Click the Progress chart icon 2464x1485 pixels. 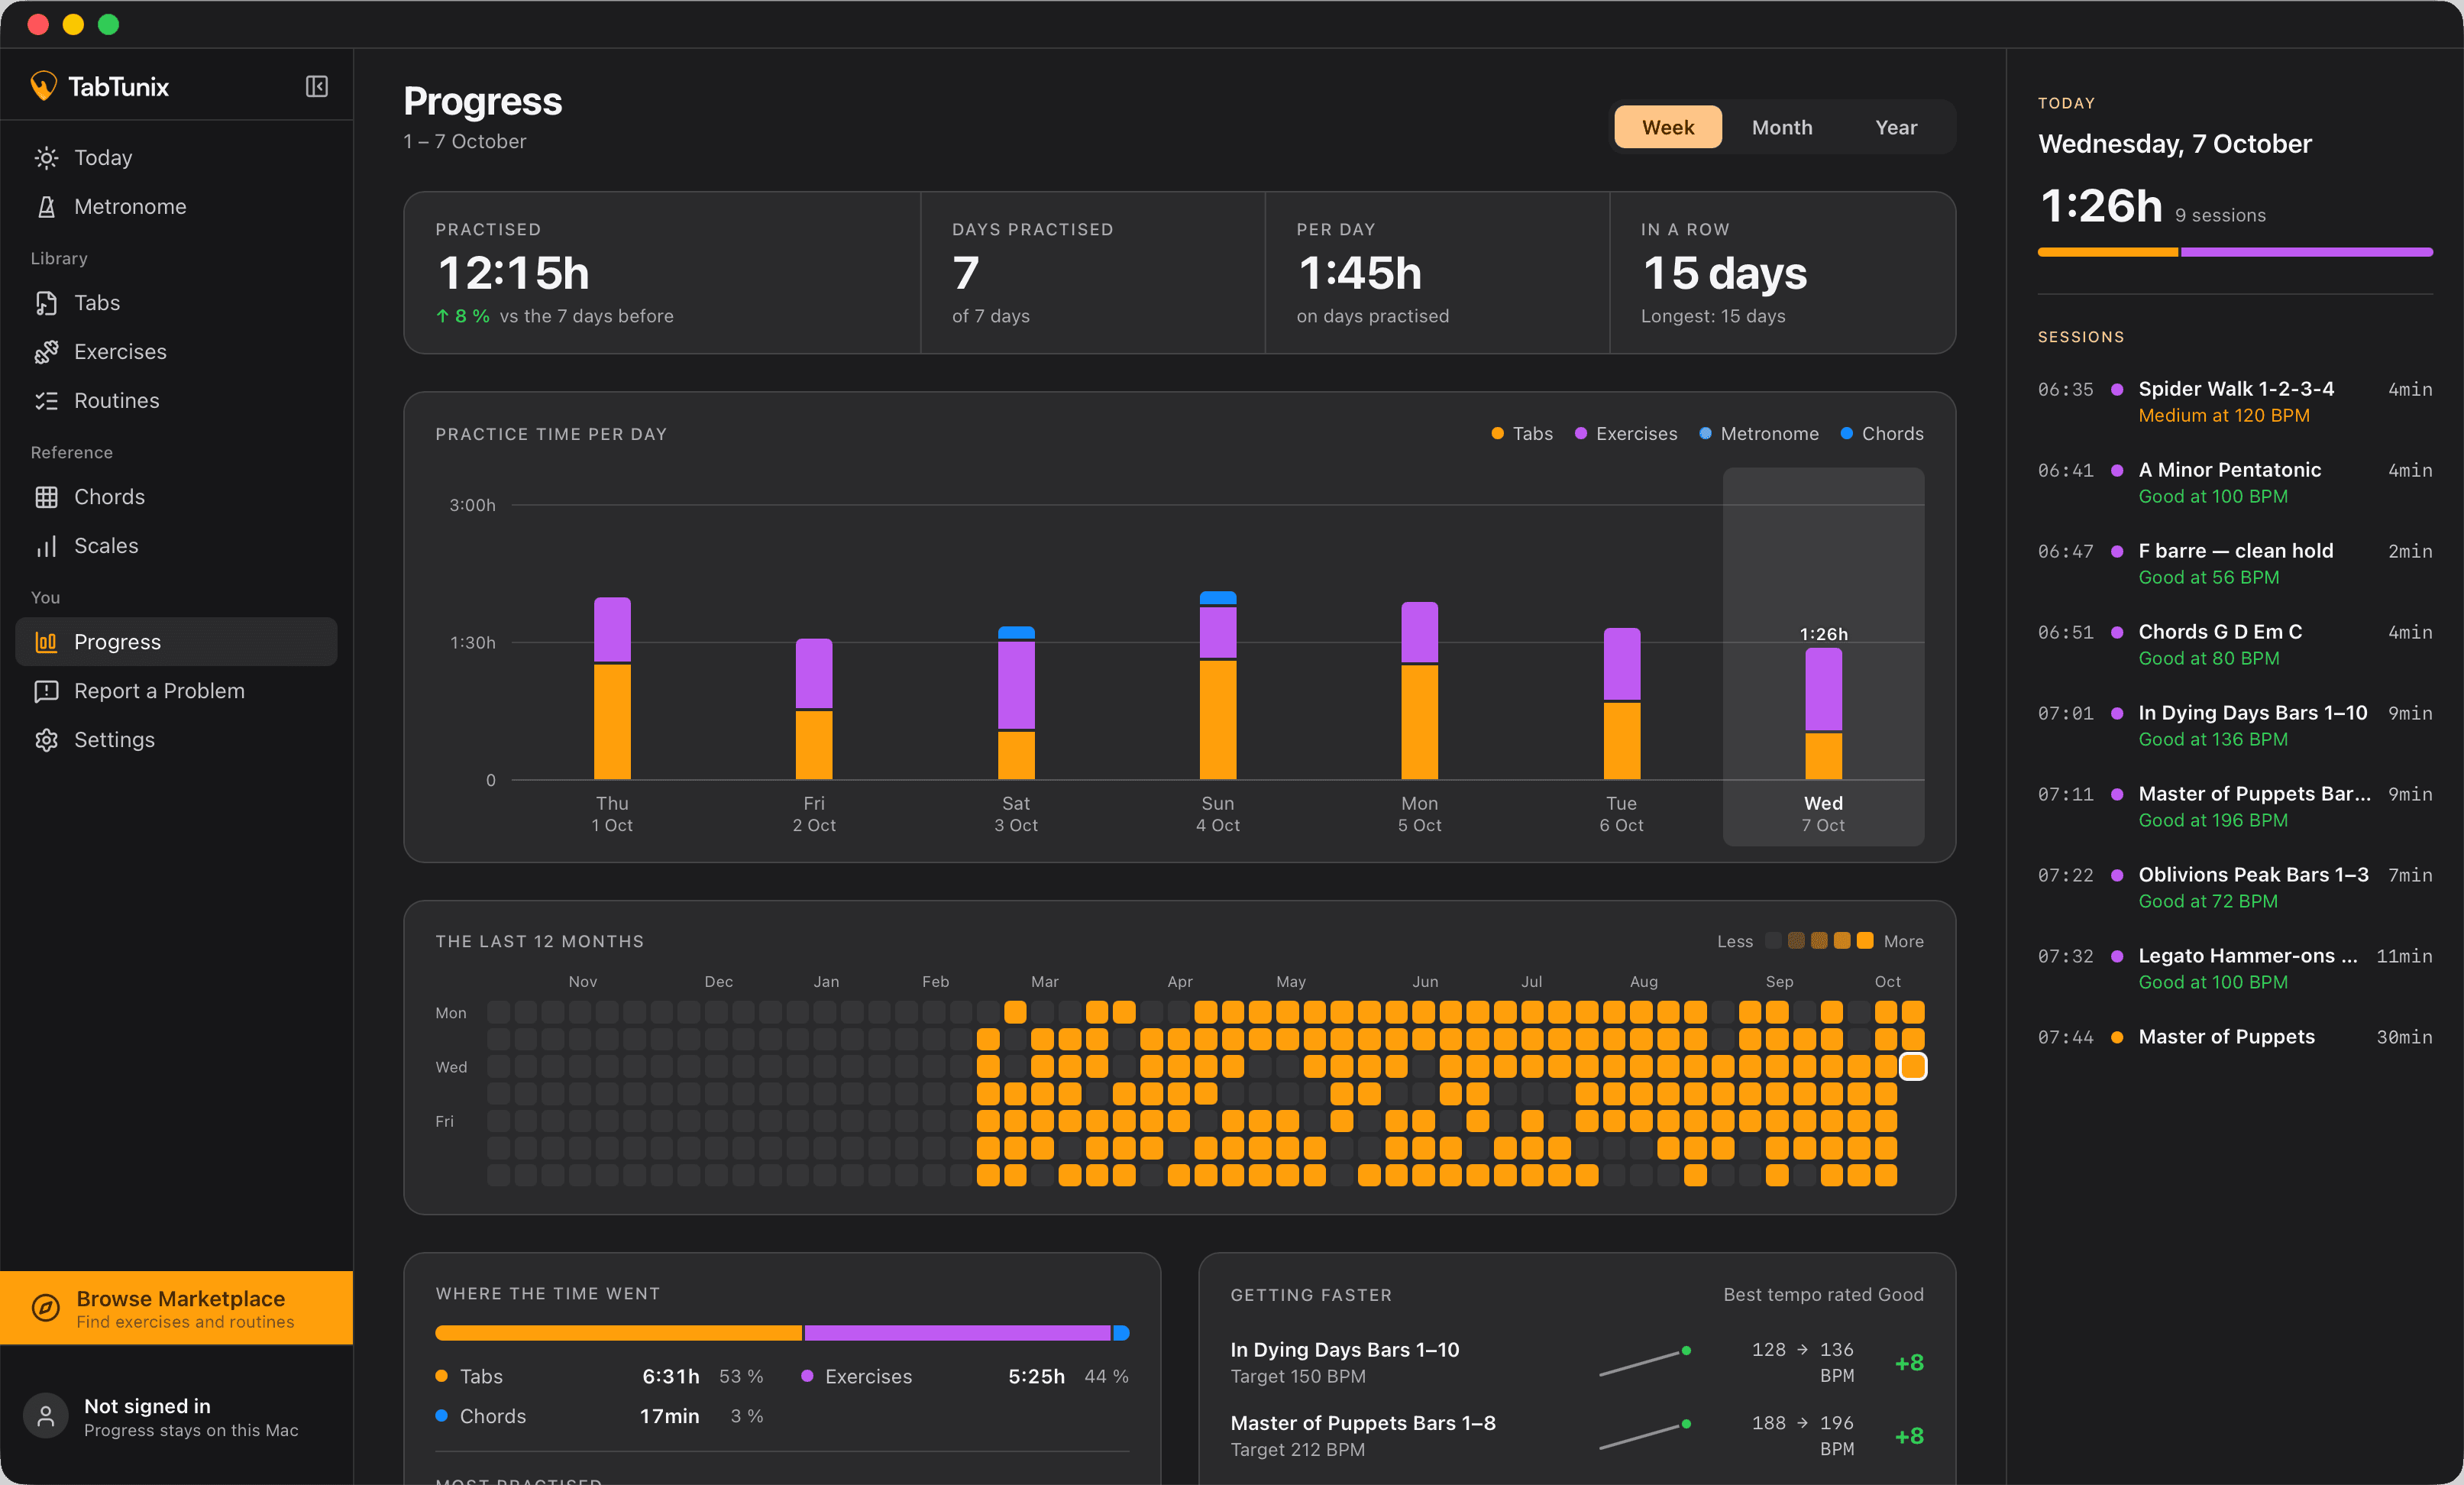tap(46, 642)
